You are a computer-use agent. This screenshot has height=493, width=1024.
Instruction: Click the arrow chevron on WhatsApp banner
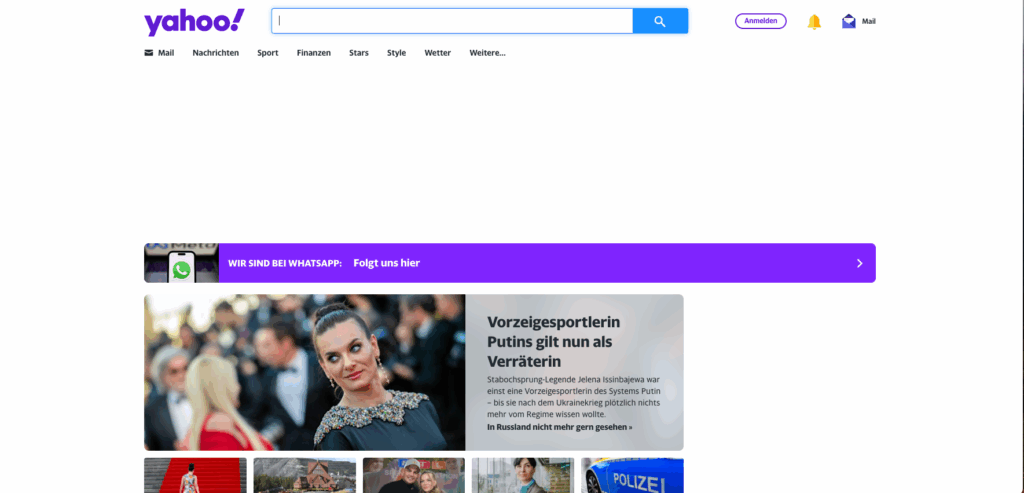point(859,263)
